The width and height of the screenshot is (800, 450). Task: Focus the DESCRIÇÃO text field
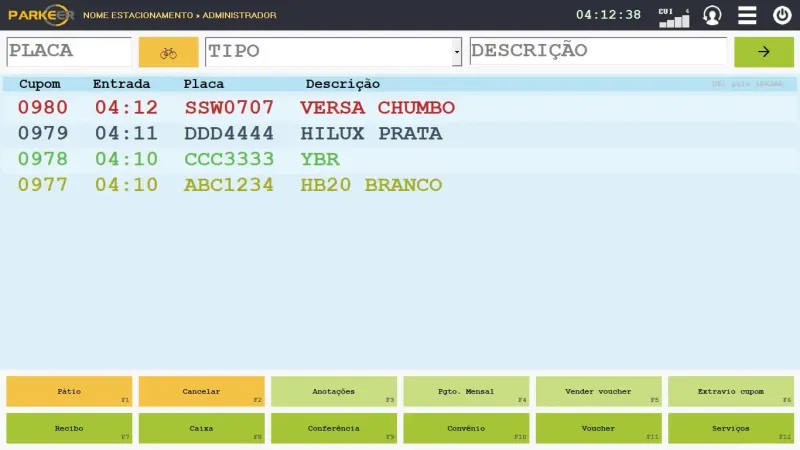coord(597,52)
